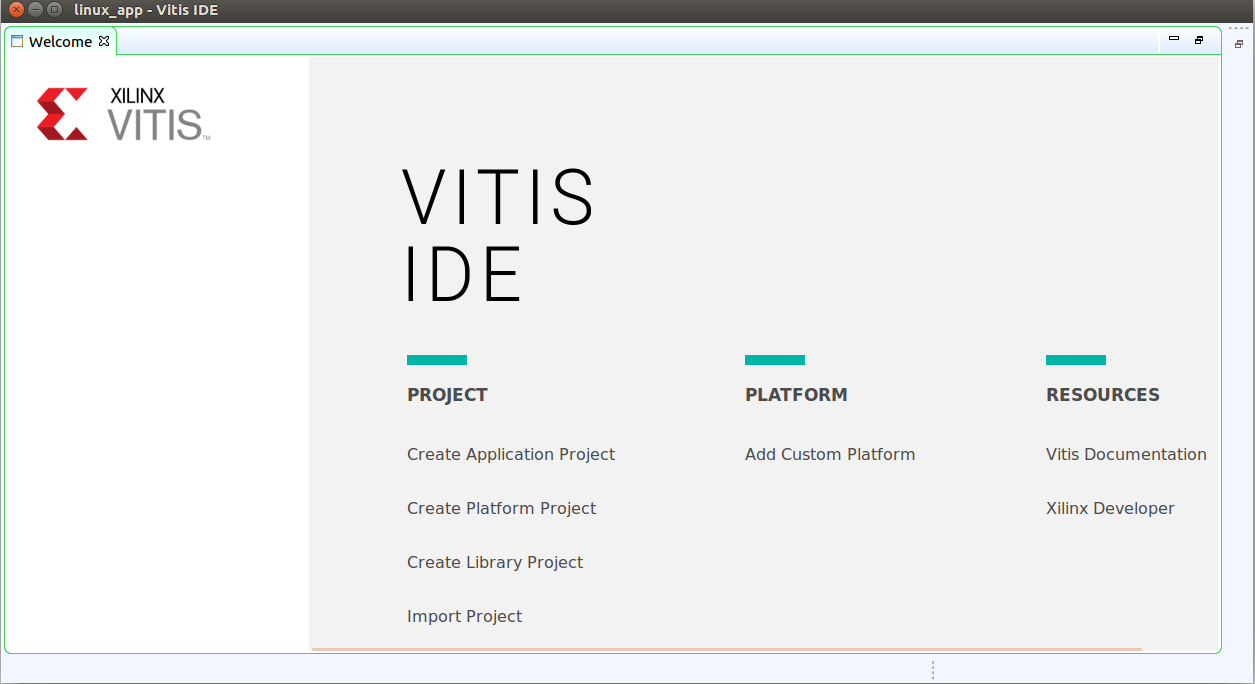The image size is (1255, 684).
Task: Click the teal bar above PLATFORM
Action: click(774, 359)
